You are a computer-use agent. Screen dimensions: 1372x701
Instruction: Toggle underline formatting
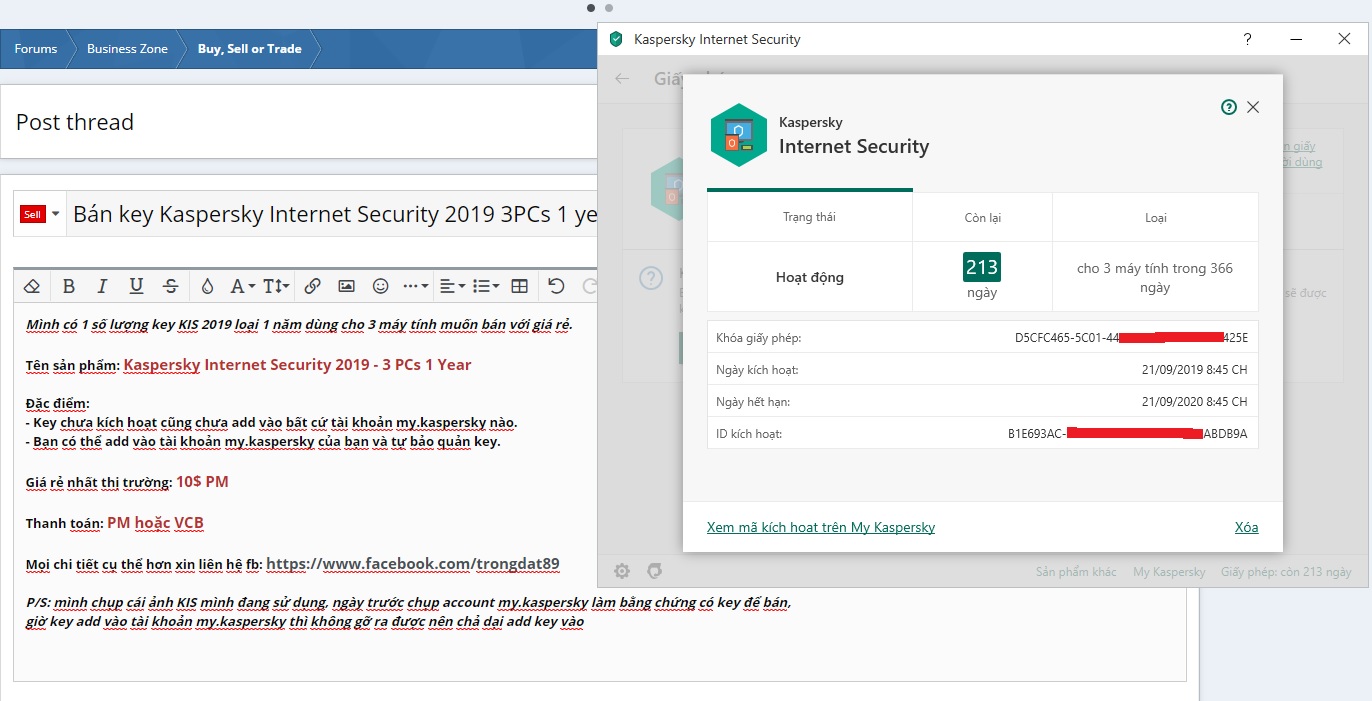coord(136,286)
